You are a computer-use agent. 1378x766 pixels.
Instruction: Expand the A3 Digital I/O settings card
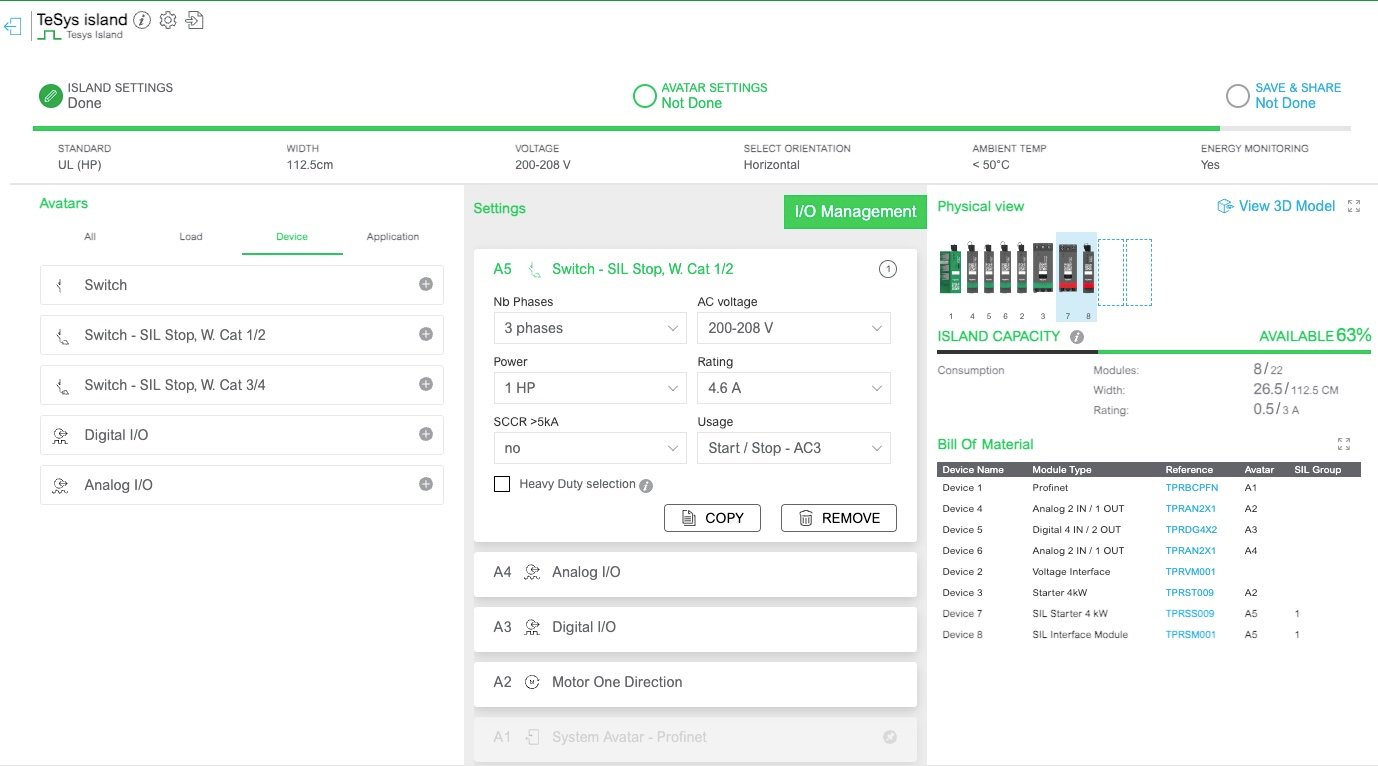tap(695, 629)
